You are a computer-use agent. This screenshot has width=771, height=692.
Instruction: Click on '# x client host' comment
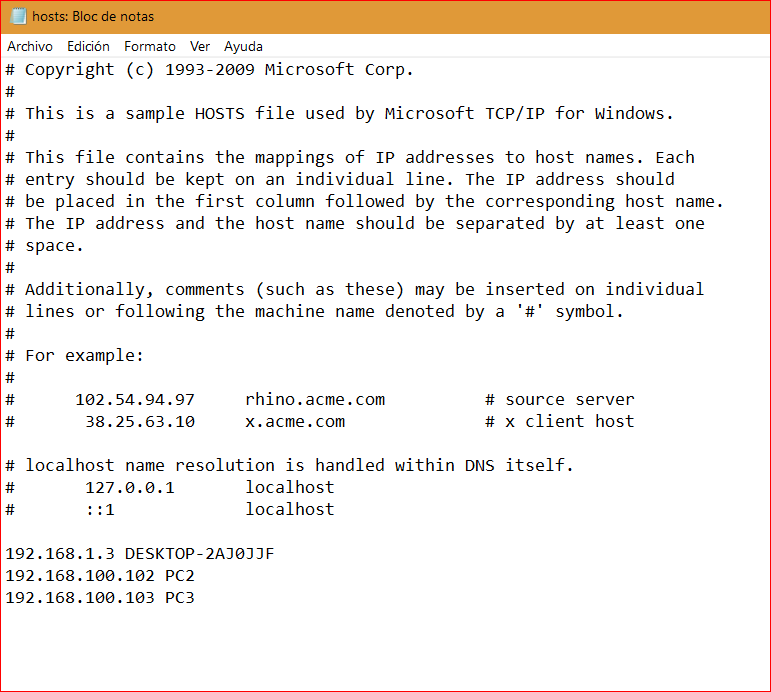click(x=560, y=421)
